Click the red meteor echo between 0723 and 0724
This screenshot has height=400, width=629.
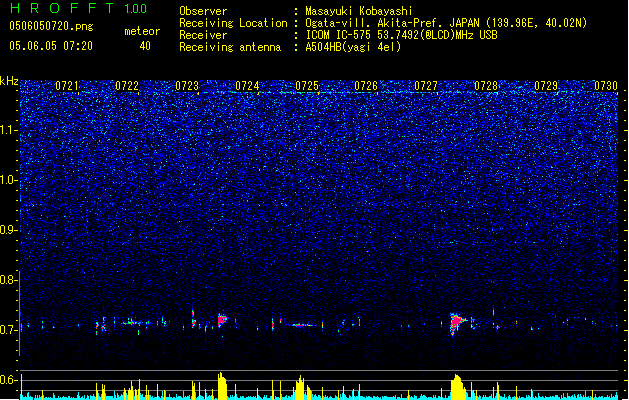coord(222,320)
